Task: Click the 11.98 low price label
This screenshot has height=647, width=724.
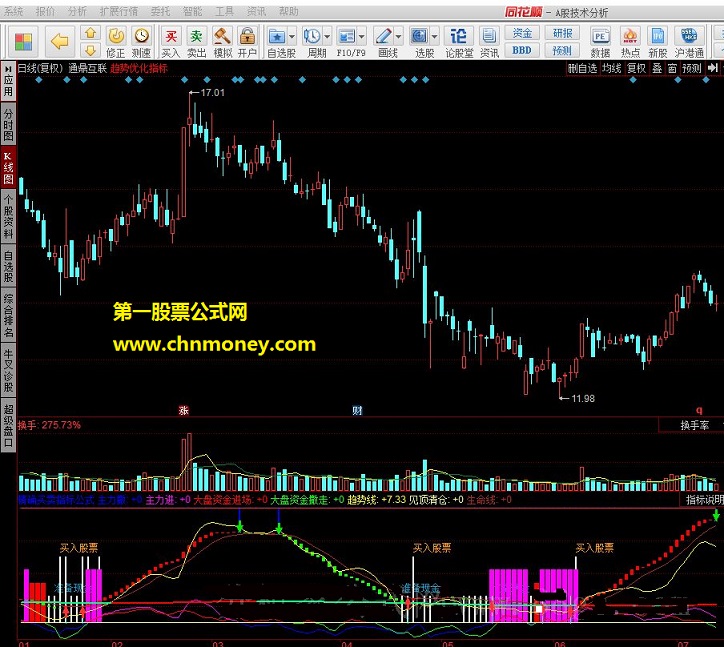Action: point(583,398)
